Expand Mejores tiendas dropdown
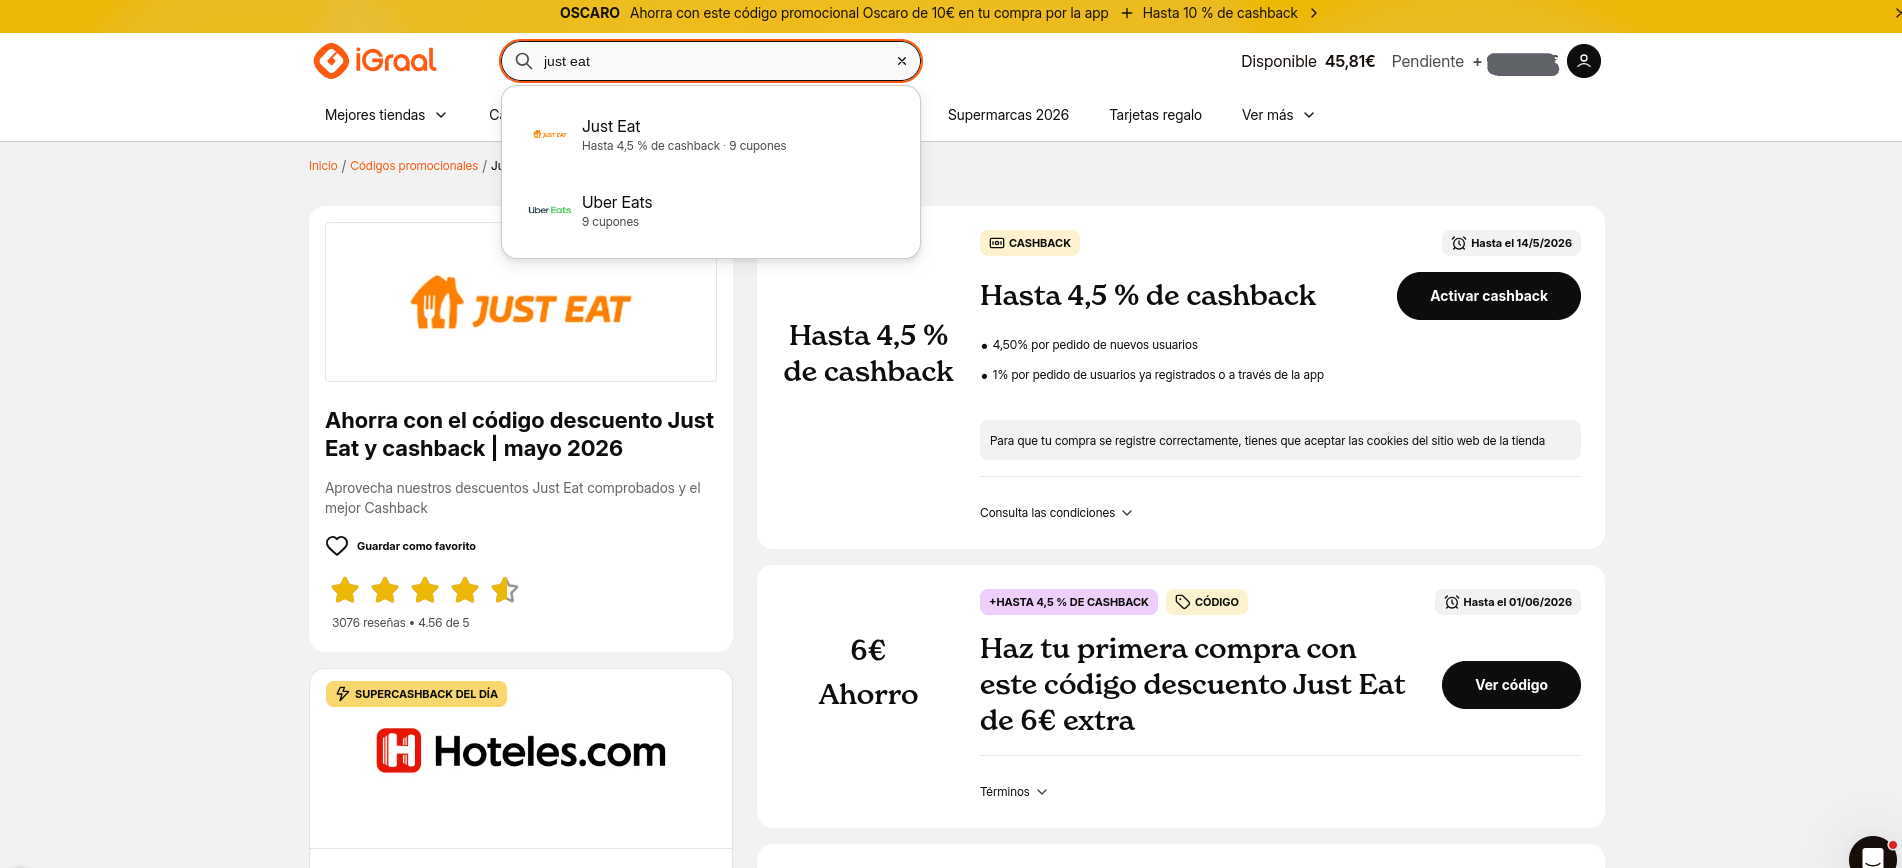This screenshot has width=1902, height=868. coord(386,115)
